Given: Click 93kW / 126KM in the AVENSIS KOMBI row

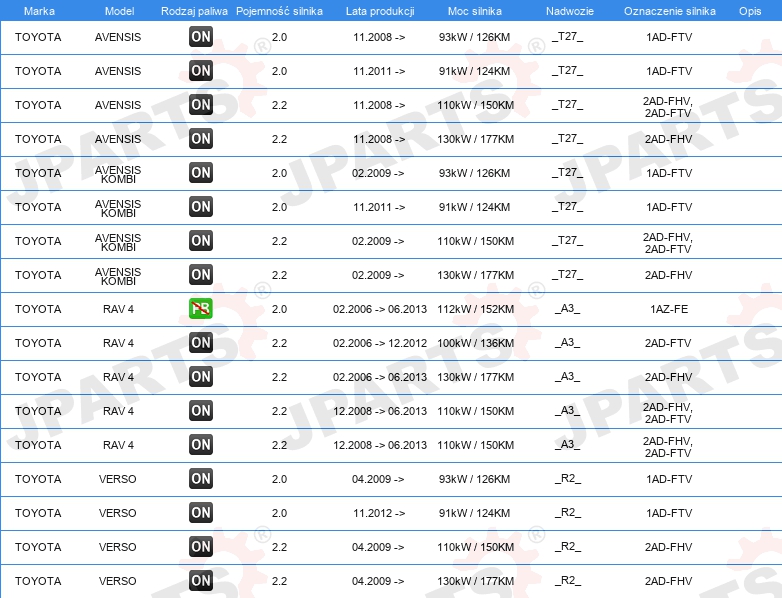Looking at the screenshot, I should (474, 173).
